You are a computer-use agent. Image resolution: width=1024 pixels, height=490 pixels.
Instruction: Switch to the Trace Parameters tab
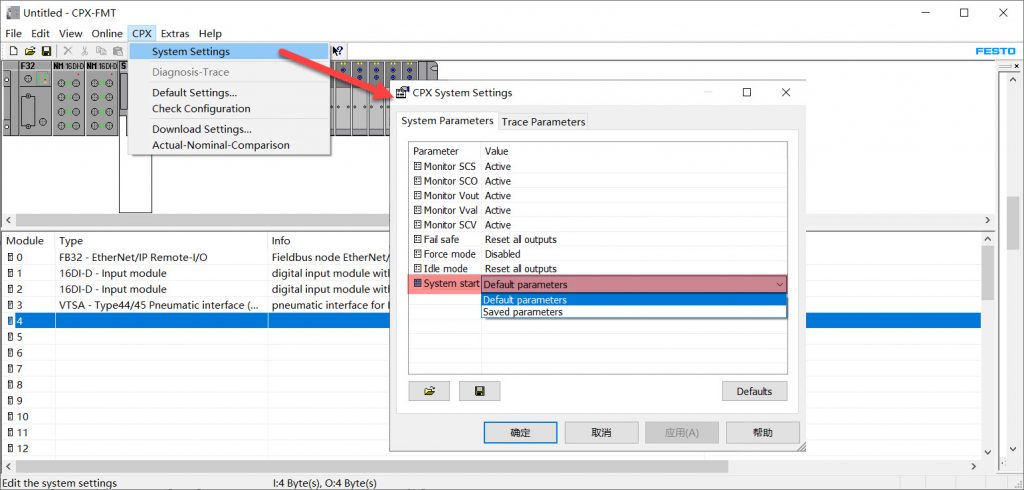(x=543, y=122)
